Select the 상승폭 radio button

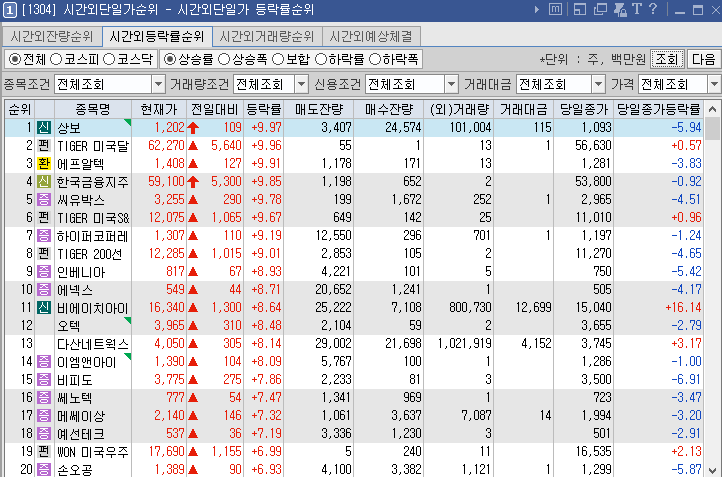(x=224, y=59)
